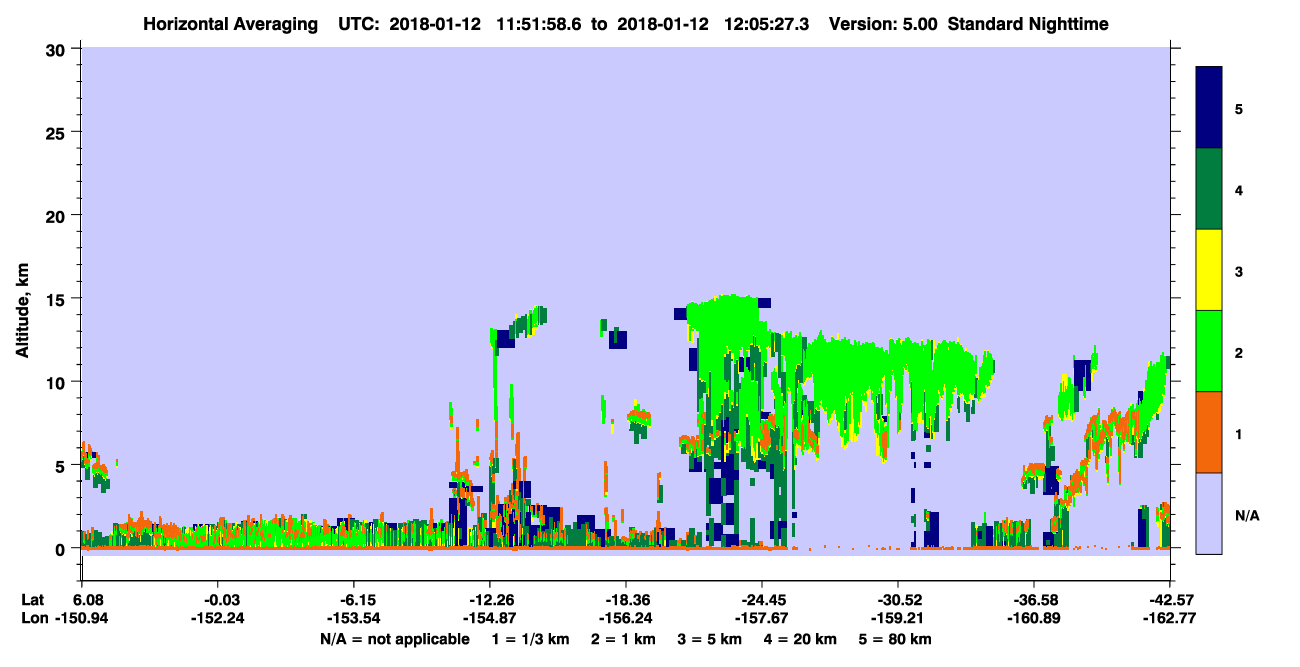Image resolution: width=1300 pixels, height=667 pixels.
Task: Click the colorbar label "4"
Action: coord(1239,189)
